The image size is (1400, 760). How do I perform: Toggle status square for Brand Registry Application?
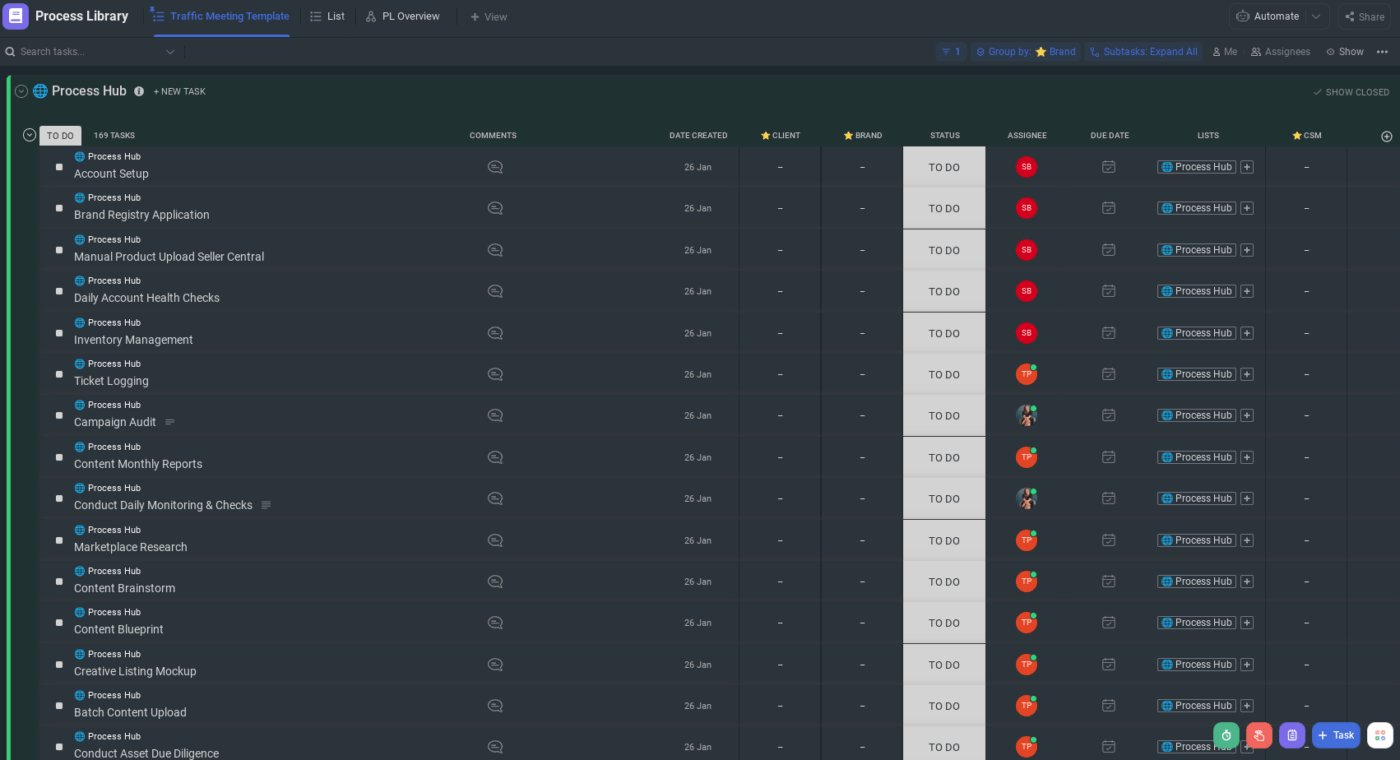pyautogui.click(x=59, y=208)
